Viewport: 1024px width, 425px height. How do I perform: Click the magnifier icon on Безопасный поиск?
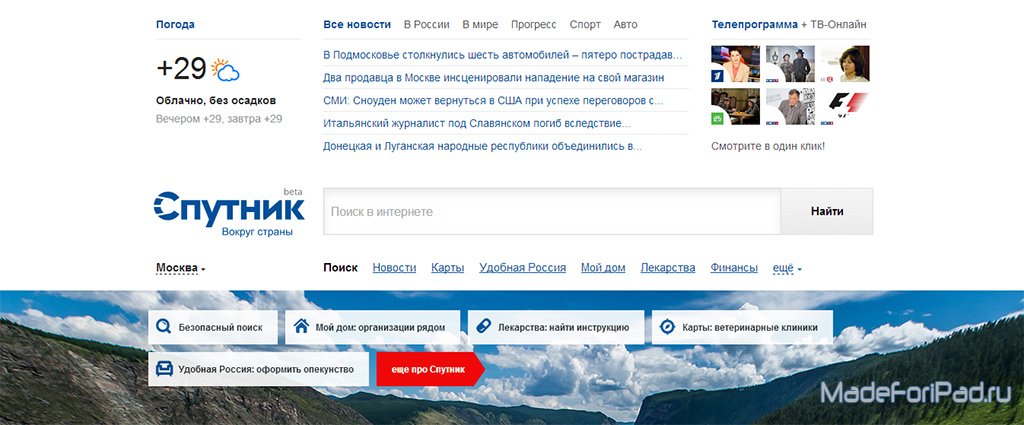coord(164,327)
